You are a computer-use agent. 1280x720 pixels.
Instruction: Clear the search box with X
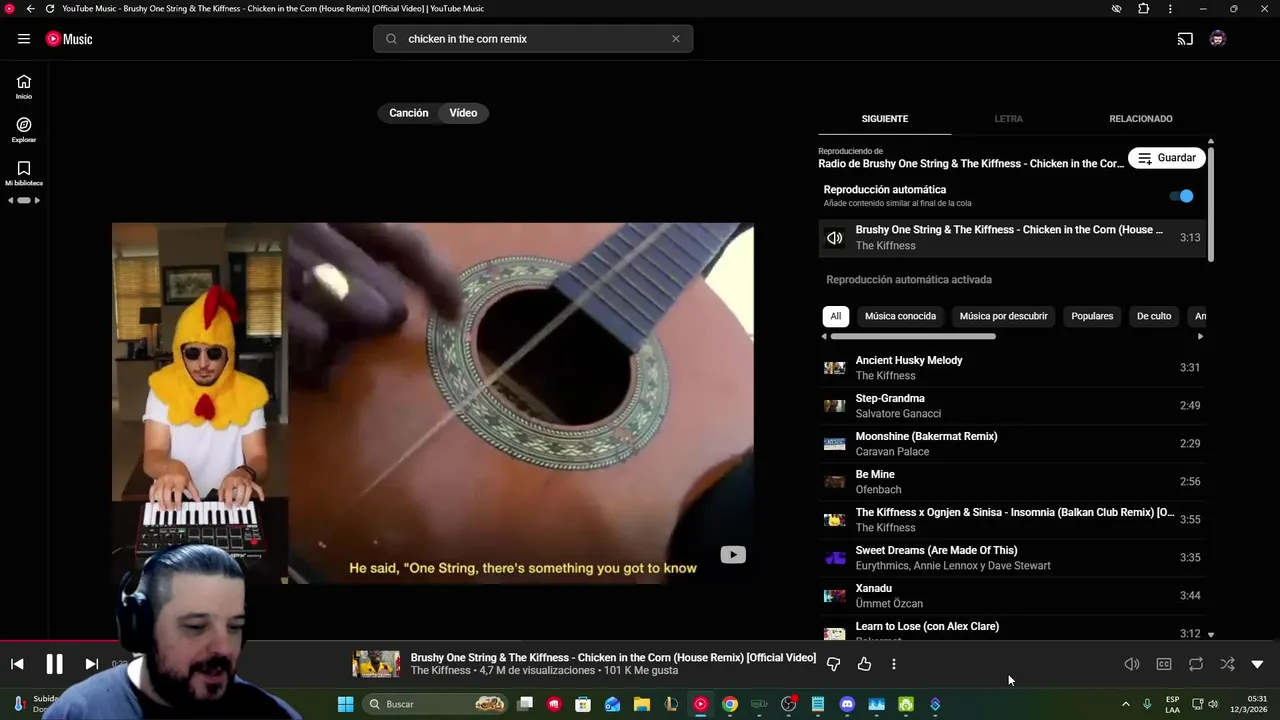pyautogui.click(x=676, y=39)
